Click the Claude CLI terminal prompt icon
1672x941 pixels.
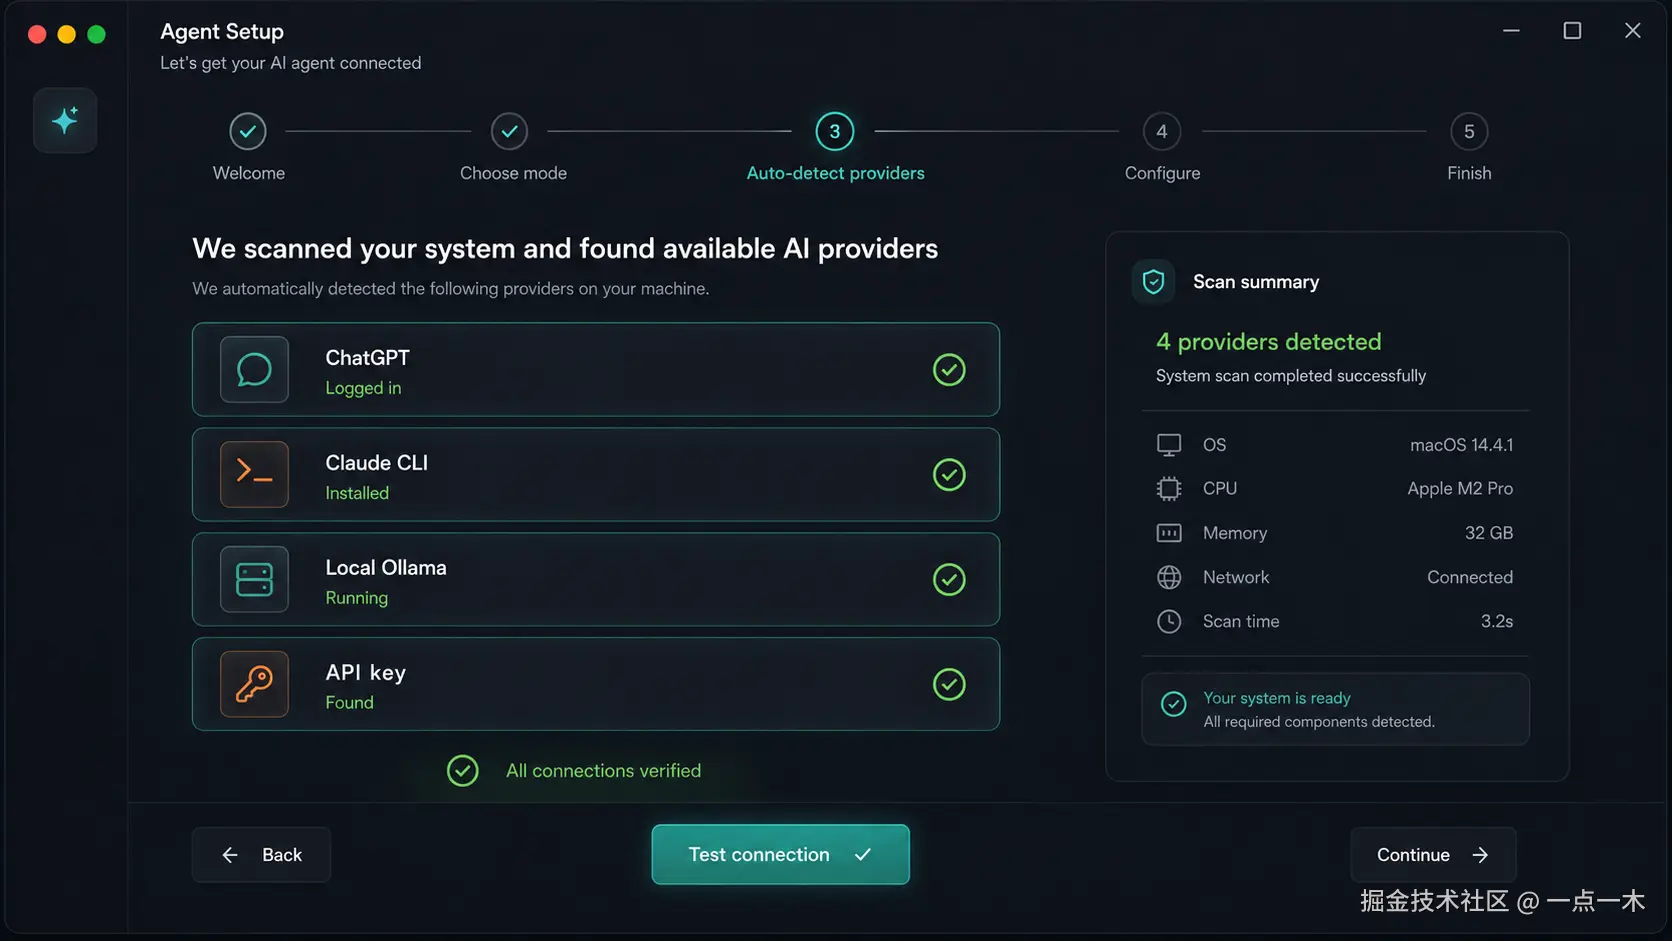coord(254,474)
